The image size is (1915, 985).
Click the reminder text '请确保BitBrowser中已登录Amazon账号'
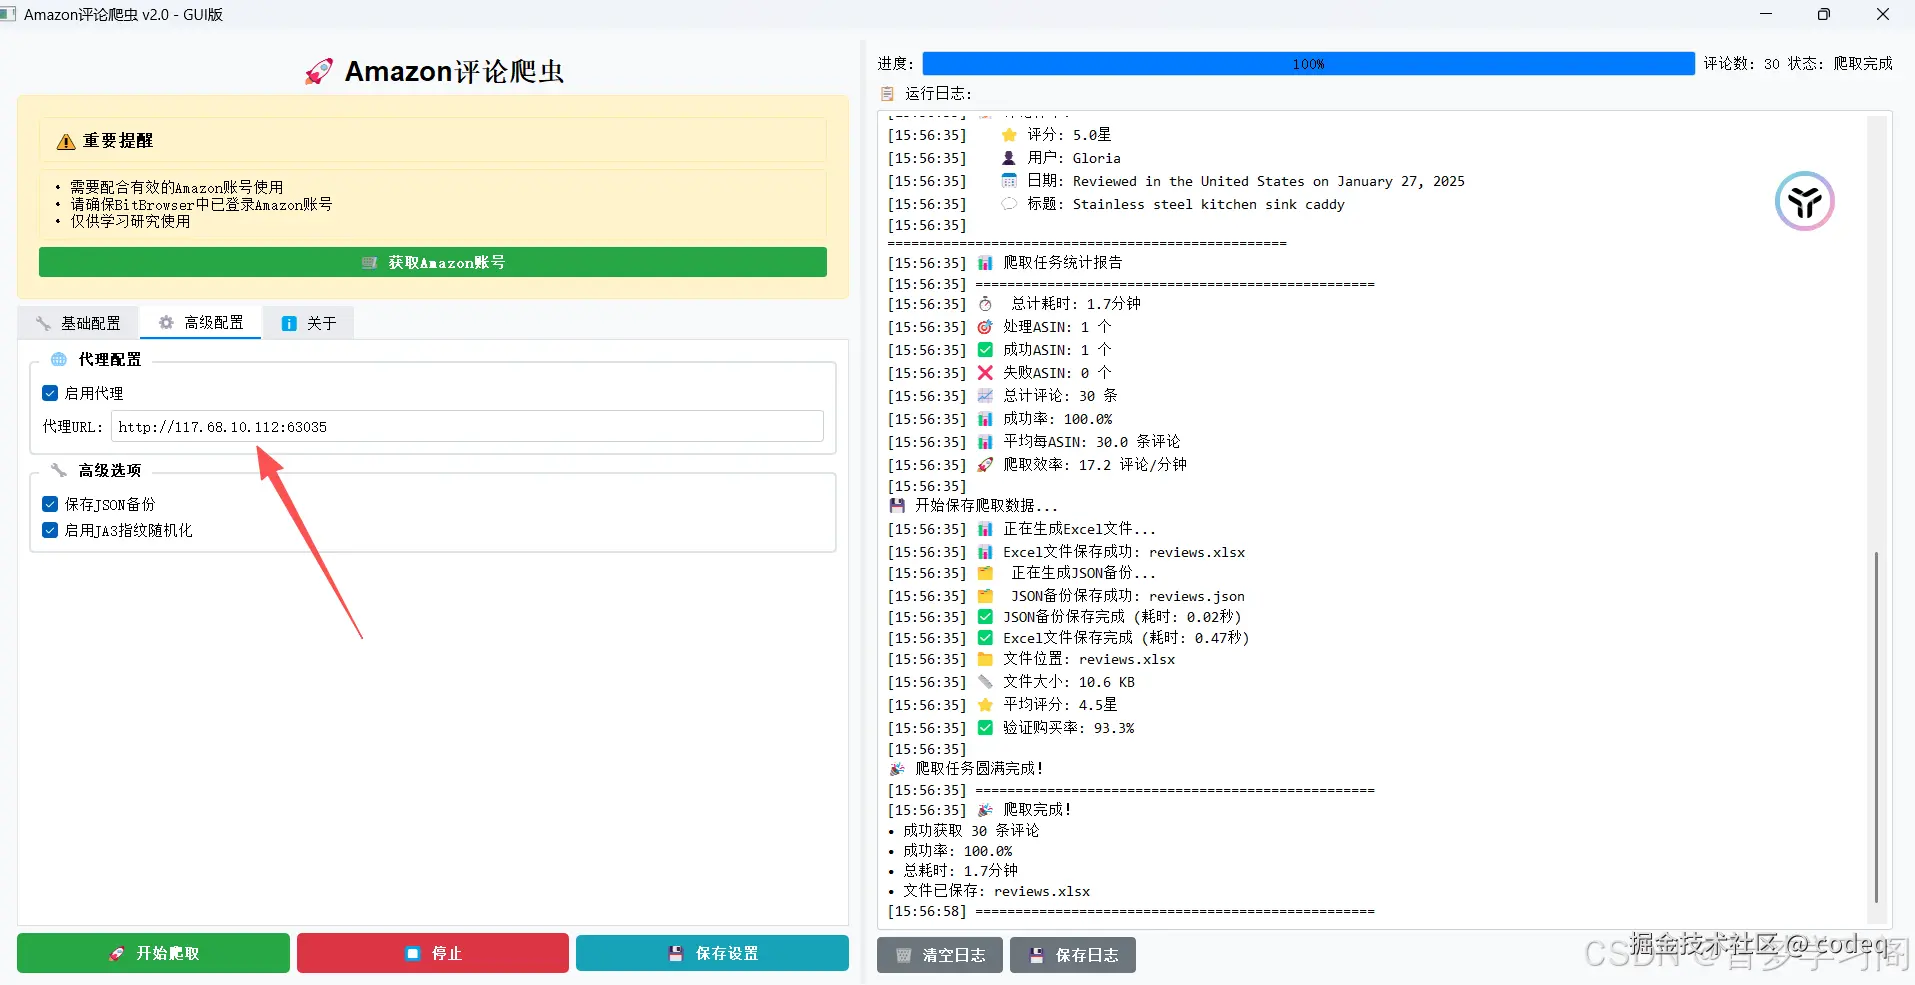[201, 204]
